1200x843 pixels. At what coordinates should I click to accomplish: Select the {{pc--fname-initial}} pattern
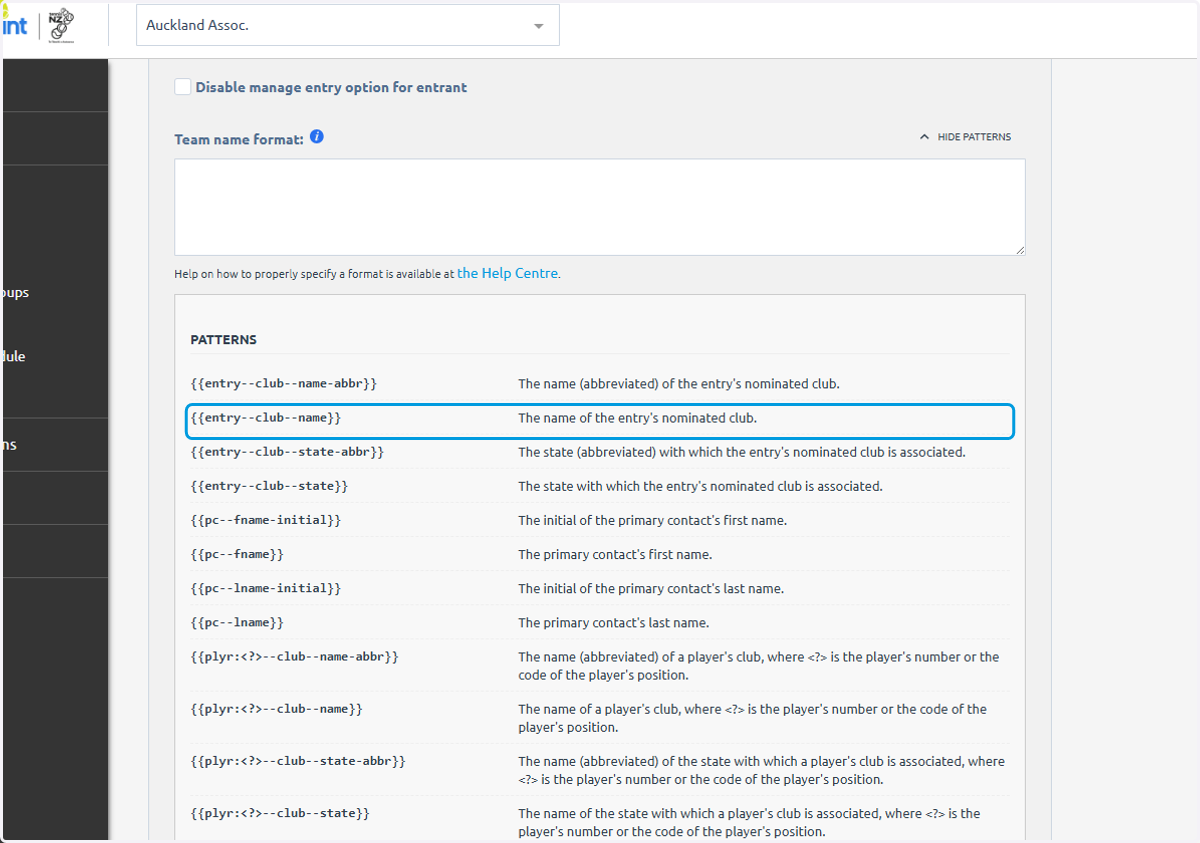pos(266,520)
